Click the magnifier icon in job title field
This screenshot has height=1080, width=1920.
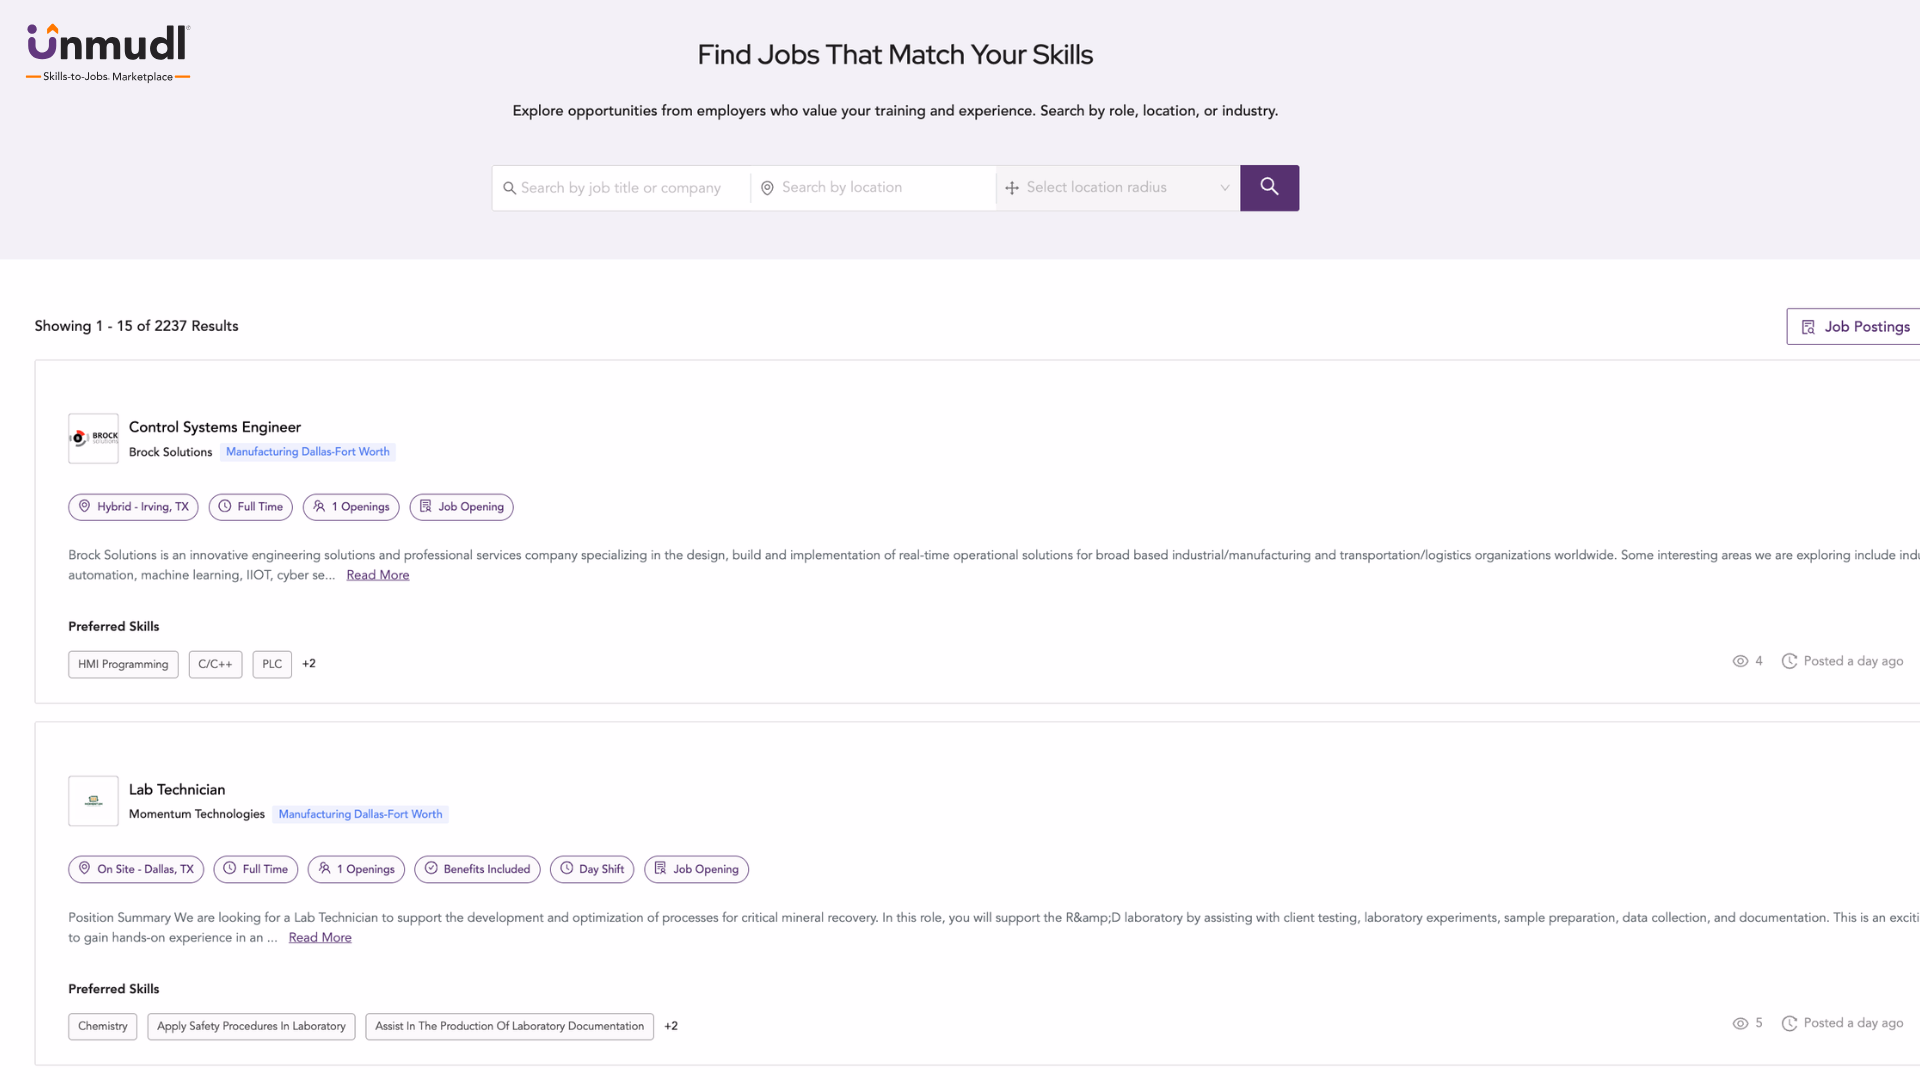tap(509, 188)
